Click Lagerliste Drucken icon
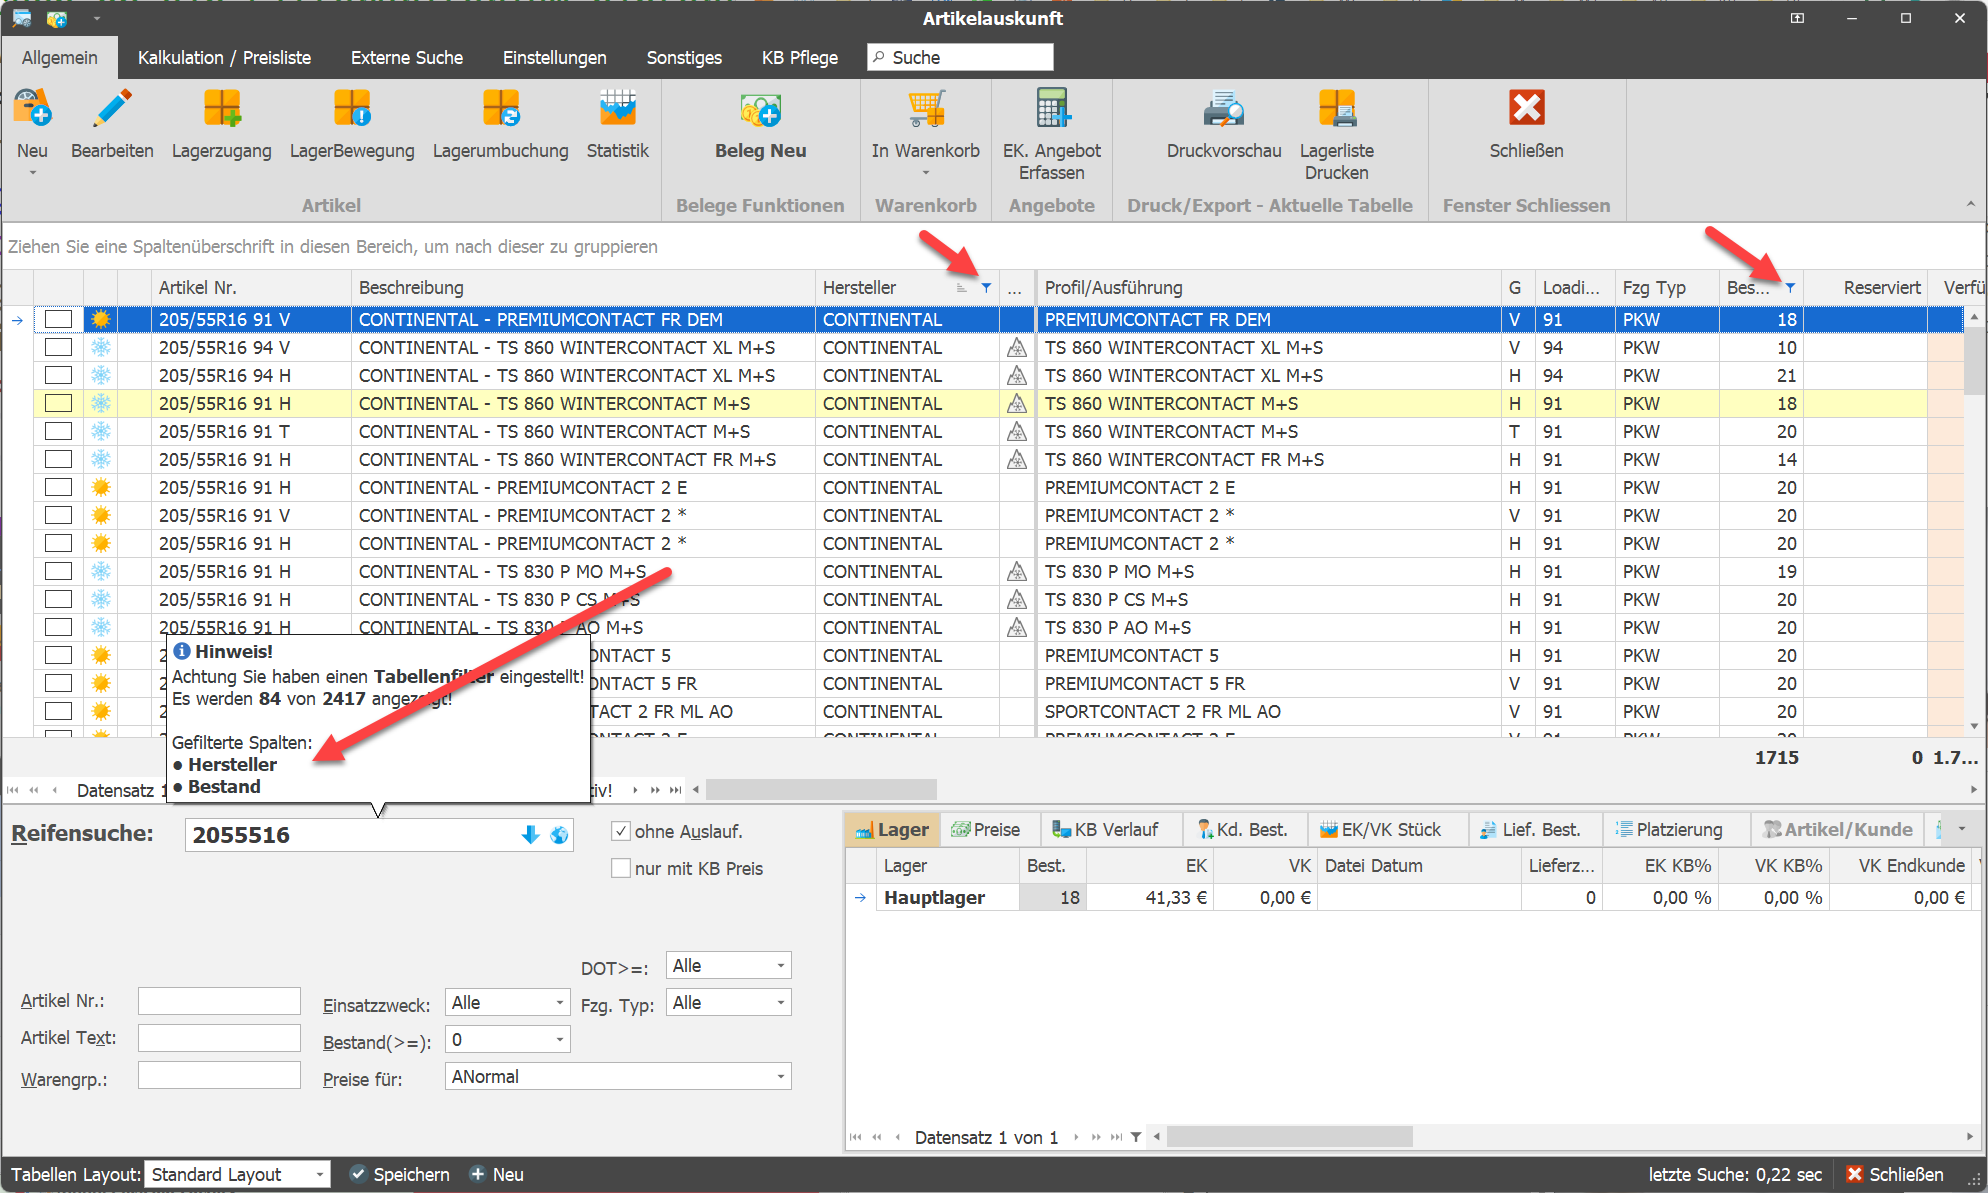Viewport: 1988px width, 1193px height. [1337, 109]
